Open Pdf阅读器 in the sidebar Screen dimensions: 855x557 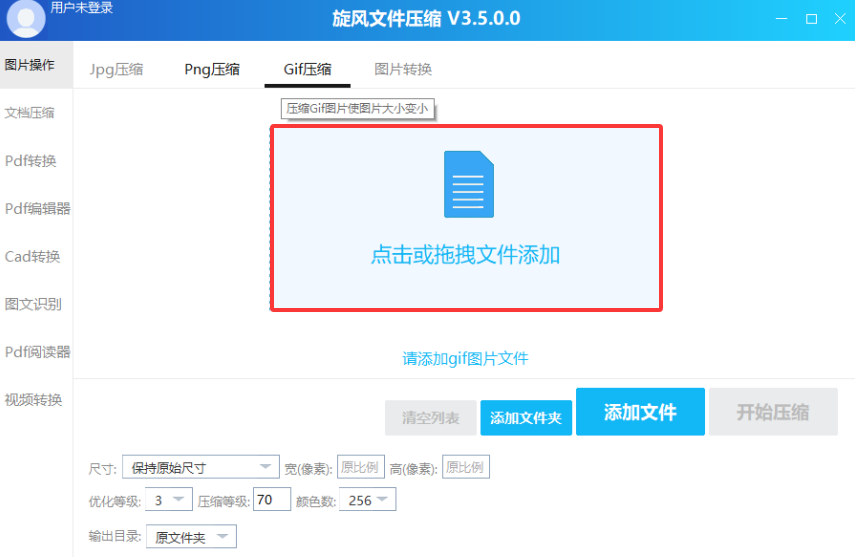point(36,352)
